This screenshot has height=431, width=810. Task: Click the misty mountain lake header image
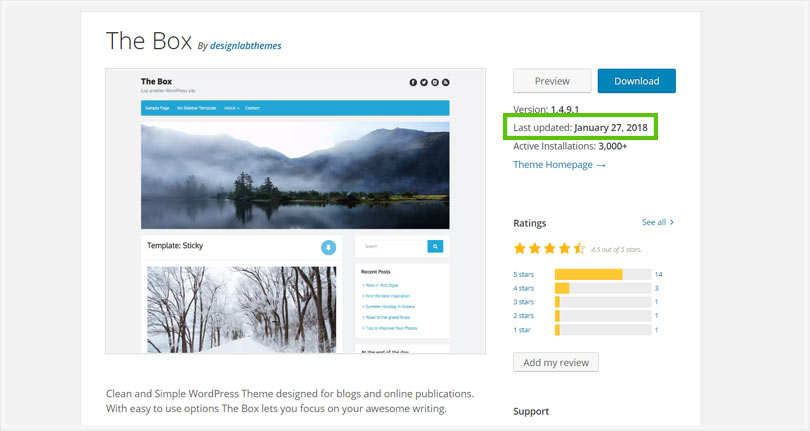[x=295, y=176]
